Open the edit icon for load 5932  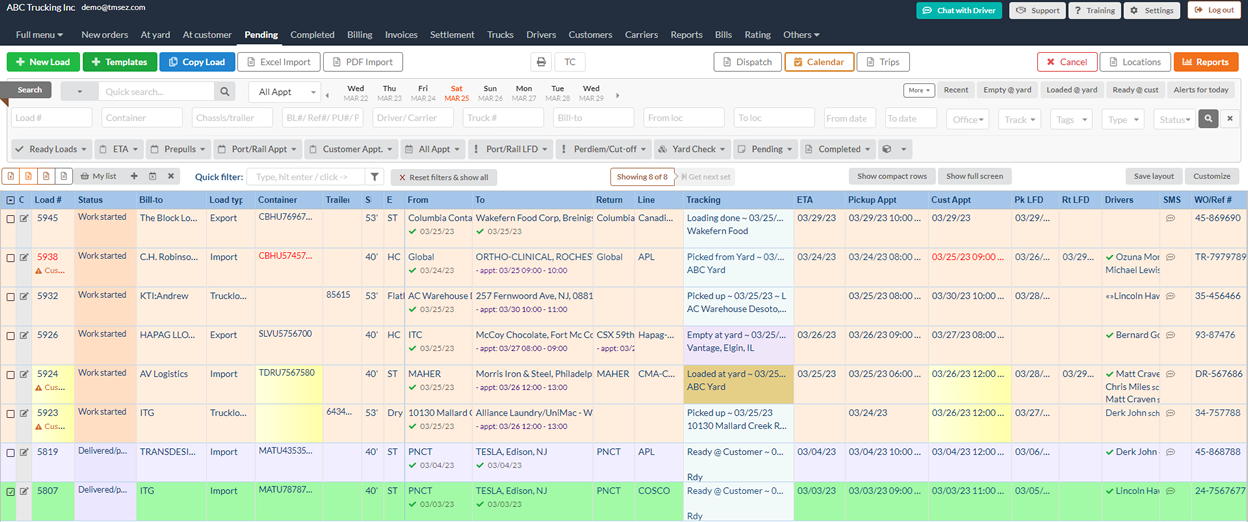tap(24, 296)
